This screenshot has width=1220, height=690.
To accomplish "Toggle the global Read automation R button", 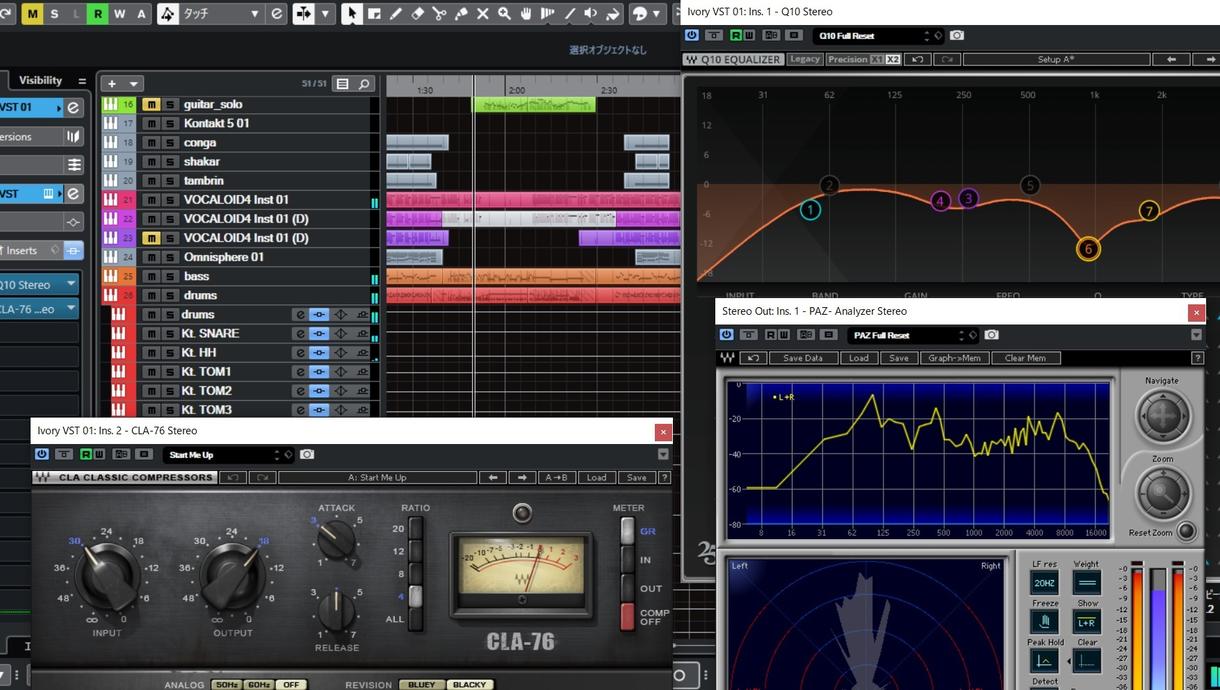I will pyautogui.click(x=98, y=14).
